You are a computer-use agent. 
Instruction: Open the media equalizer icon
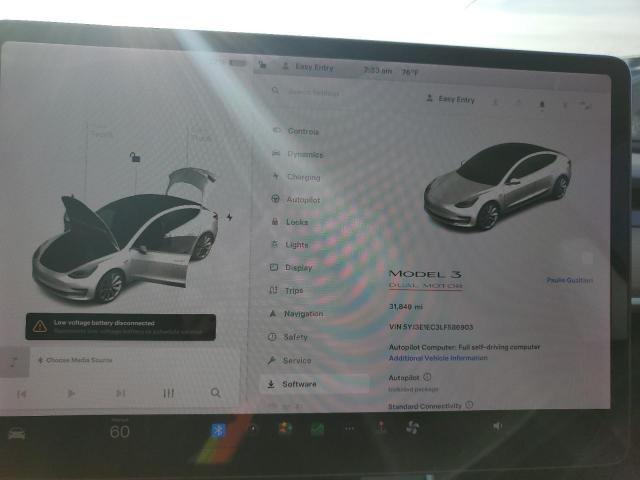pos(169,393)
